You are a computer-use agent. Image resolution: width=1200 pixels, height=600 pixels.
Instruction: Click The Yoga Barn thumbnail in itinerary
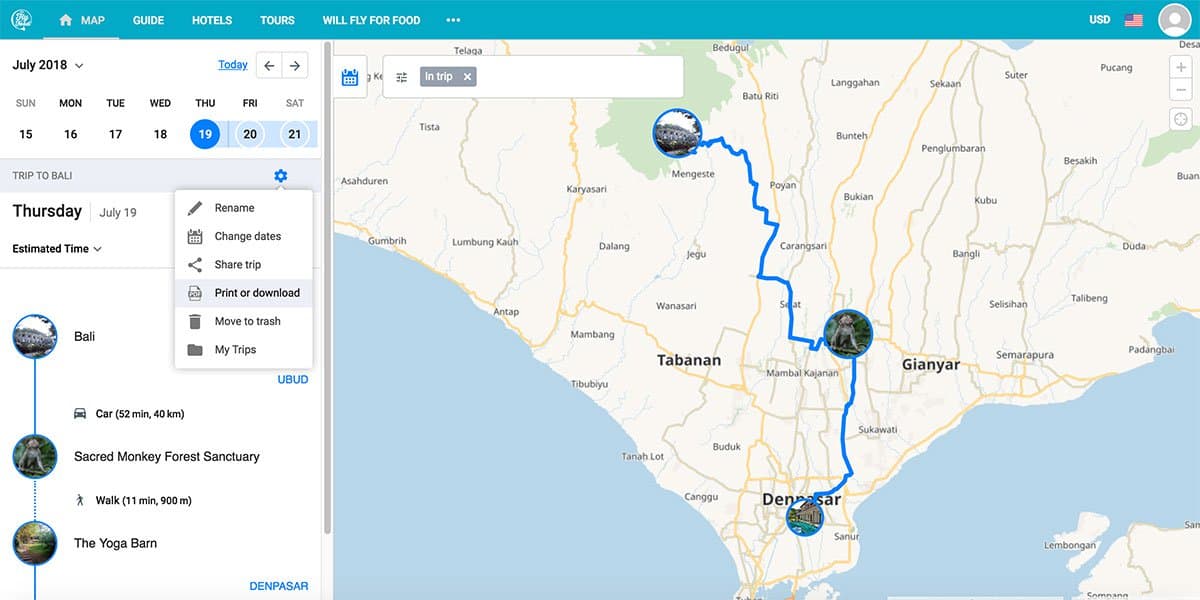coord(35,543)
